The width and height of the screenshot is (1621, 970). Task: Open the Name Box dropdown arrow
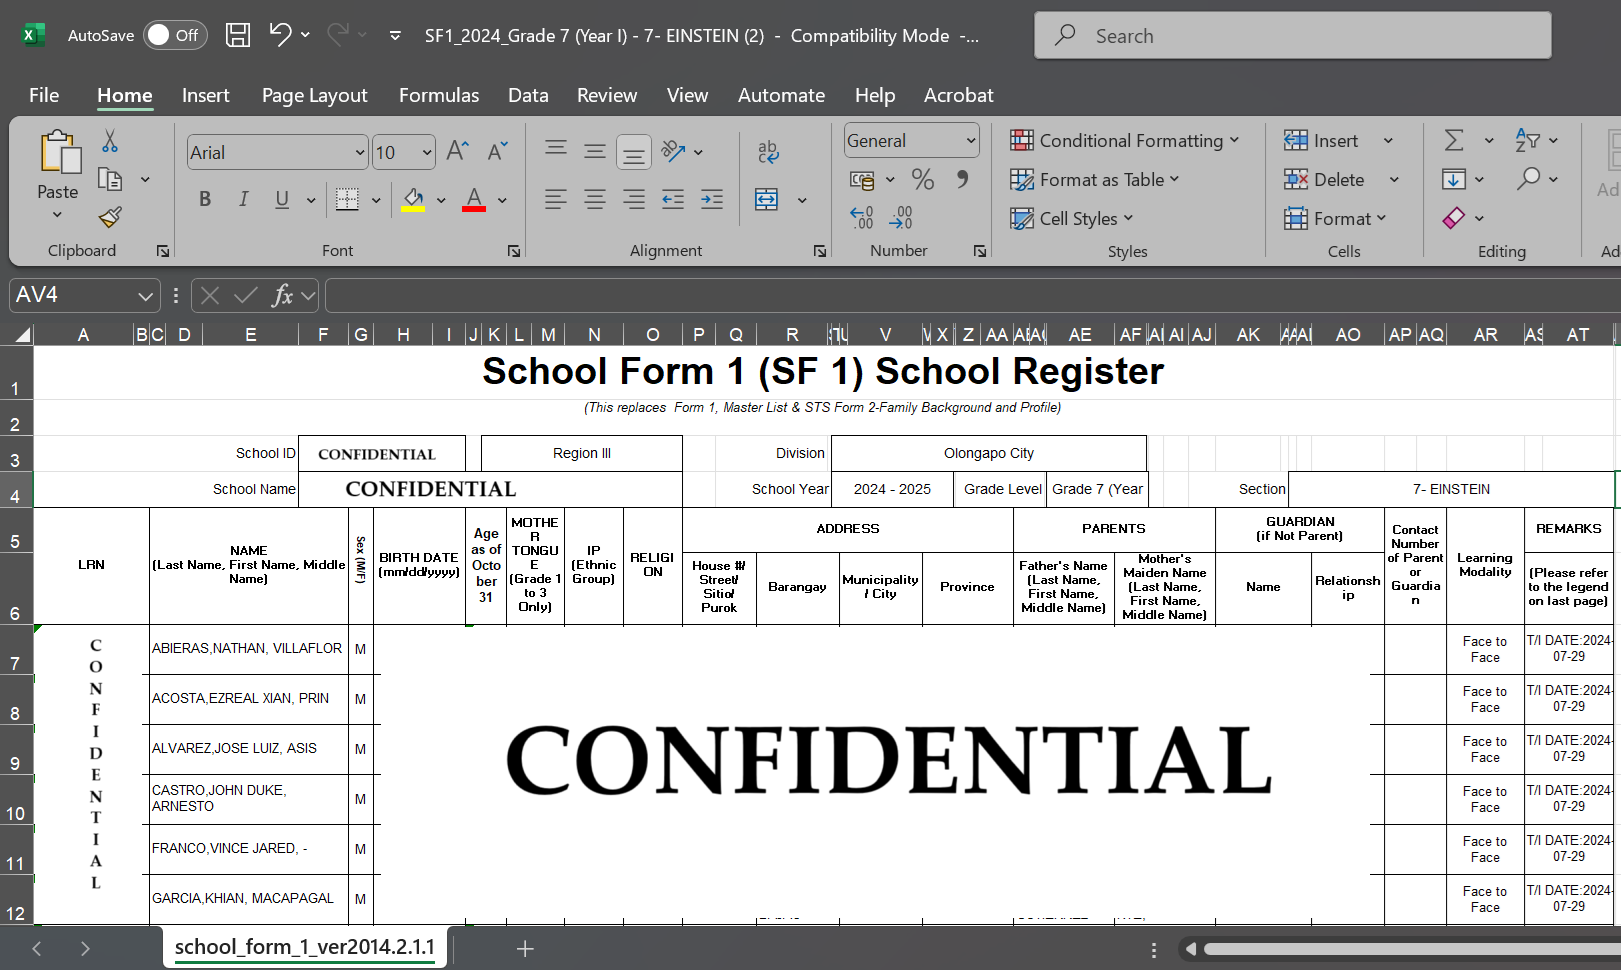[145, 296]
